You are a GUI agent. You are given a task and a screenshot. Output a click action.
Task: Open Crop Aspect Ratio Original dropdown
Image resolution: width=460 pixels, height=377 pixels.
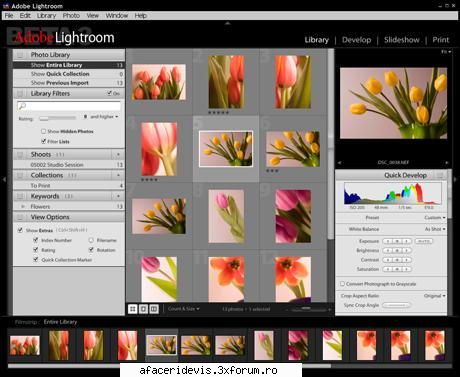[435, 296]
